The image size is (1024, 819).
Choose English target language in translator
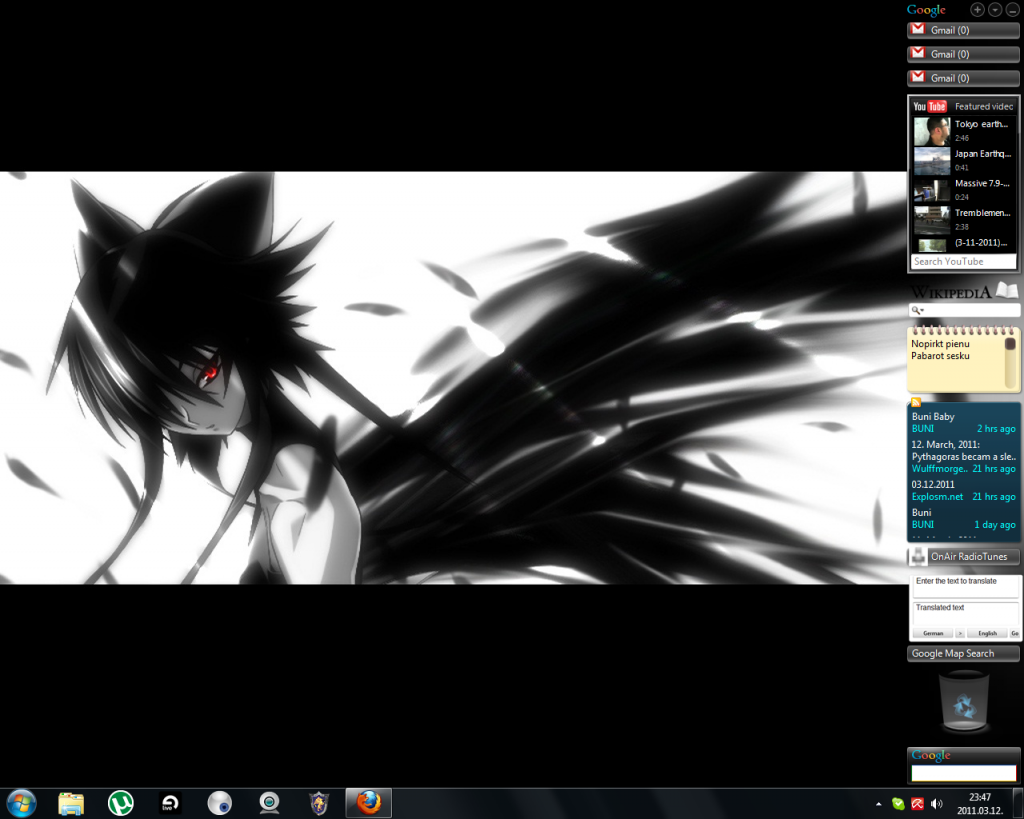pyautogui.click(x=987, y=634)
